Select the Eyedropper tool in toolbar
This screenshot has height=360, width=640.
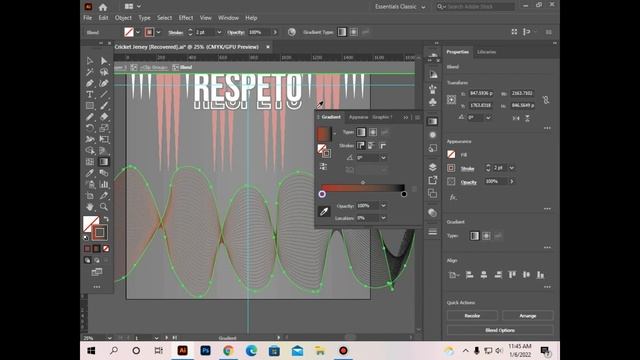pos(90,173)
